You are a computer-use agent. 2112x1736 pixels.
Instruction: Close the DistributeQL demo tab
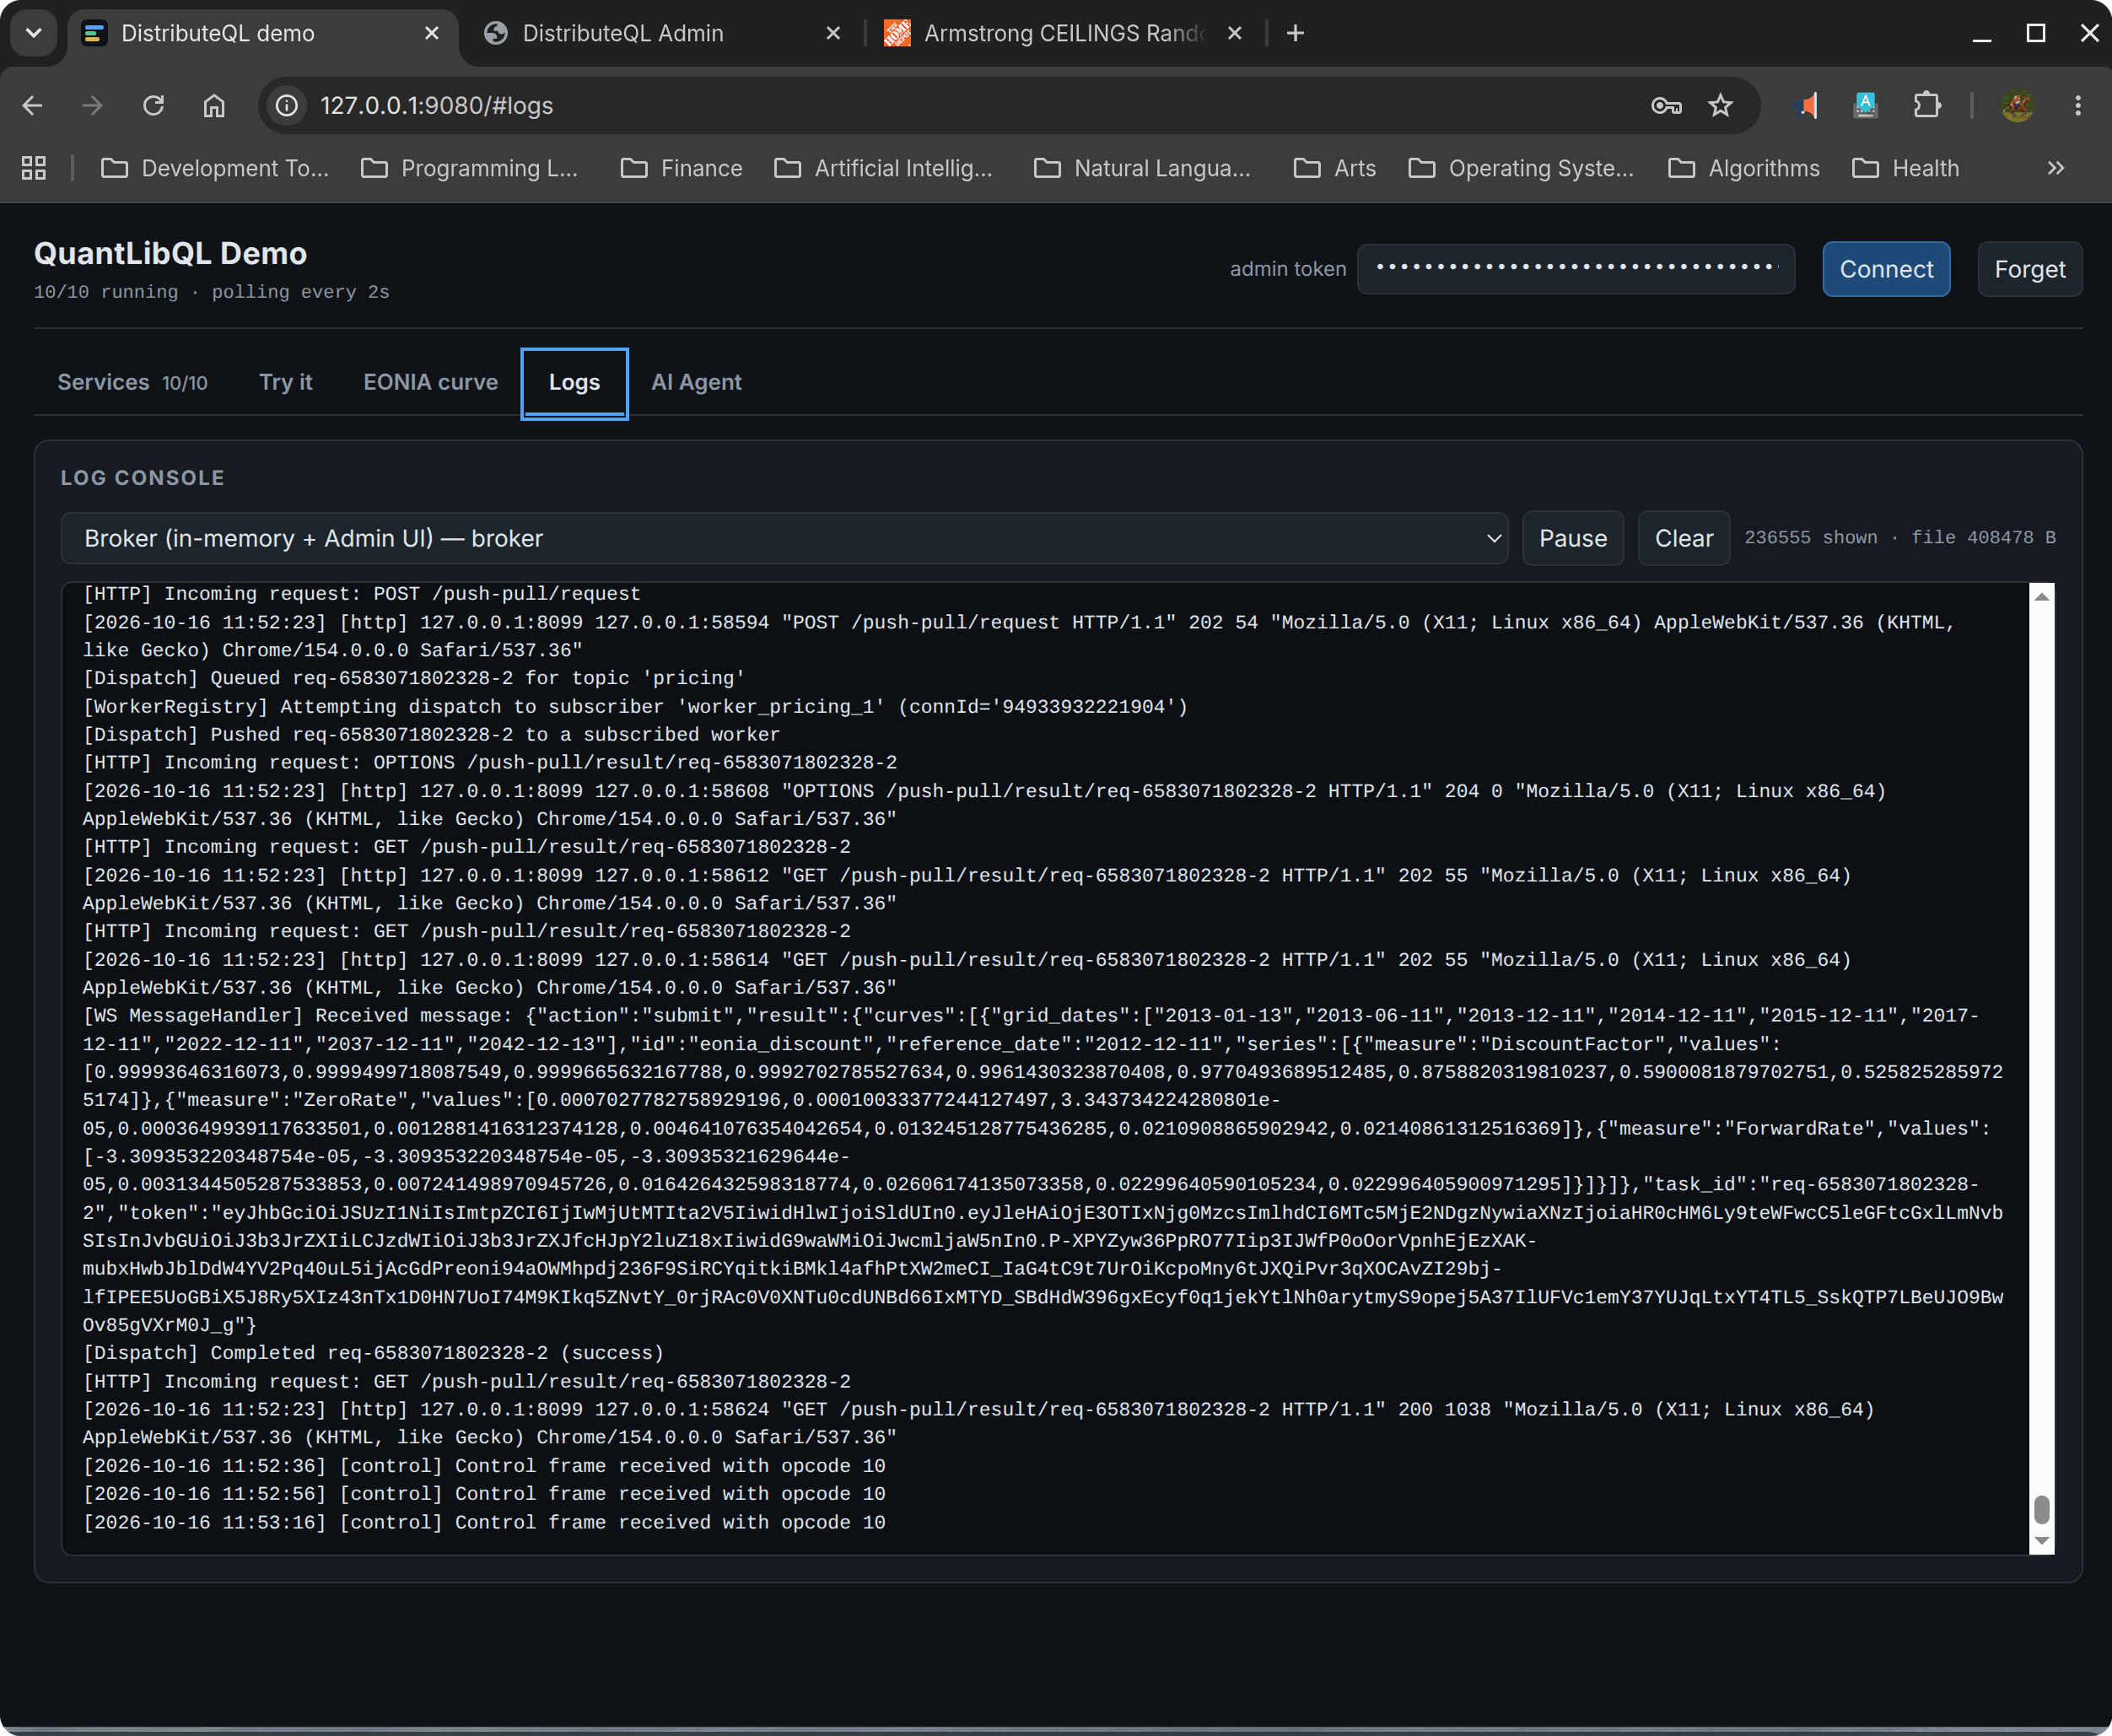pyautogui.click(x=432, y=33)
